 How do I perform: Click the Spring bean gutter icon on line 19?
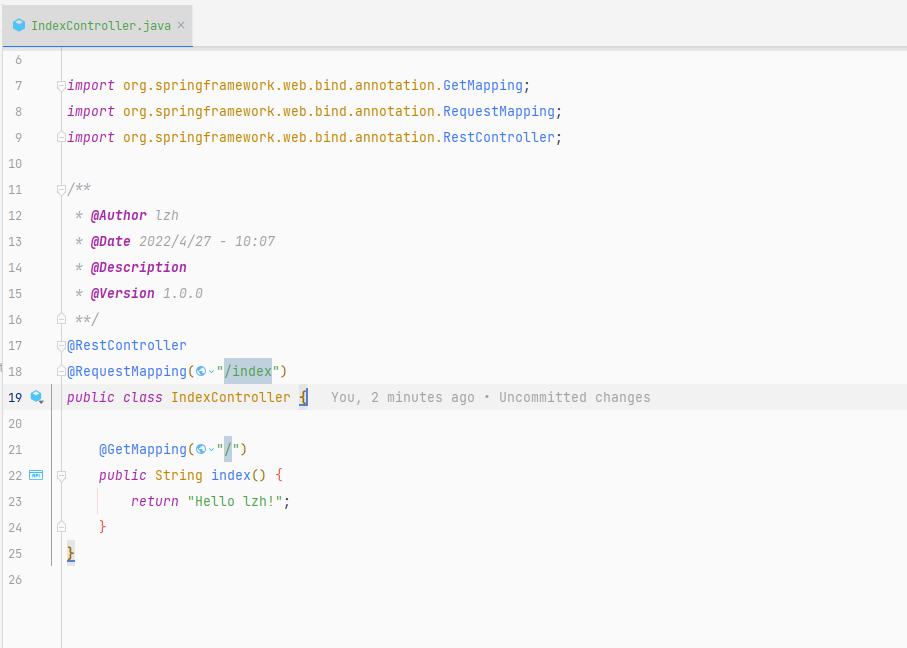coord(36,397)
